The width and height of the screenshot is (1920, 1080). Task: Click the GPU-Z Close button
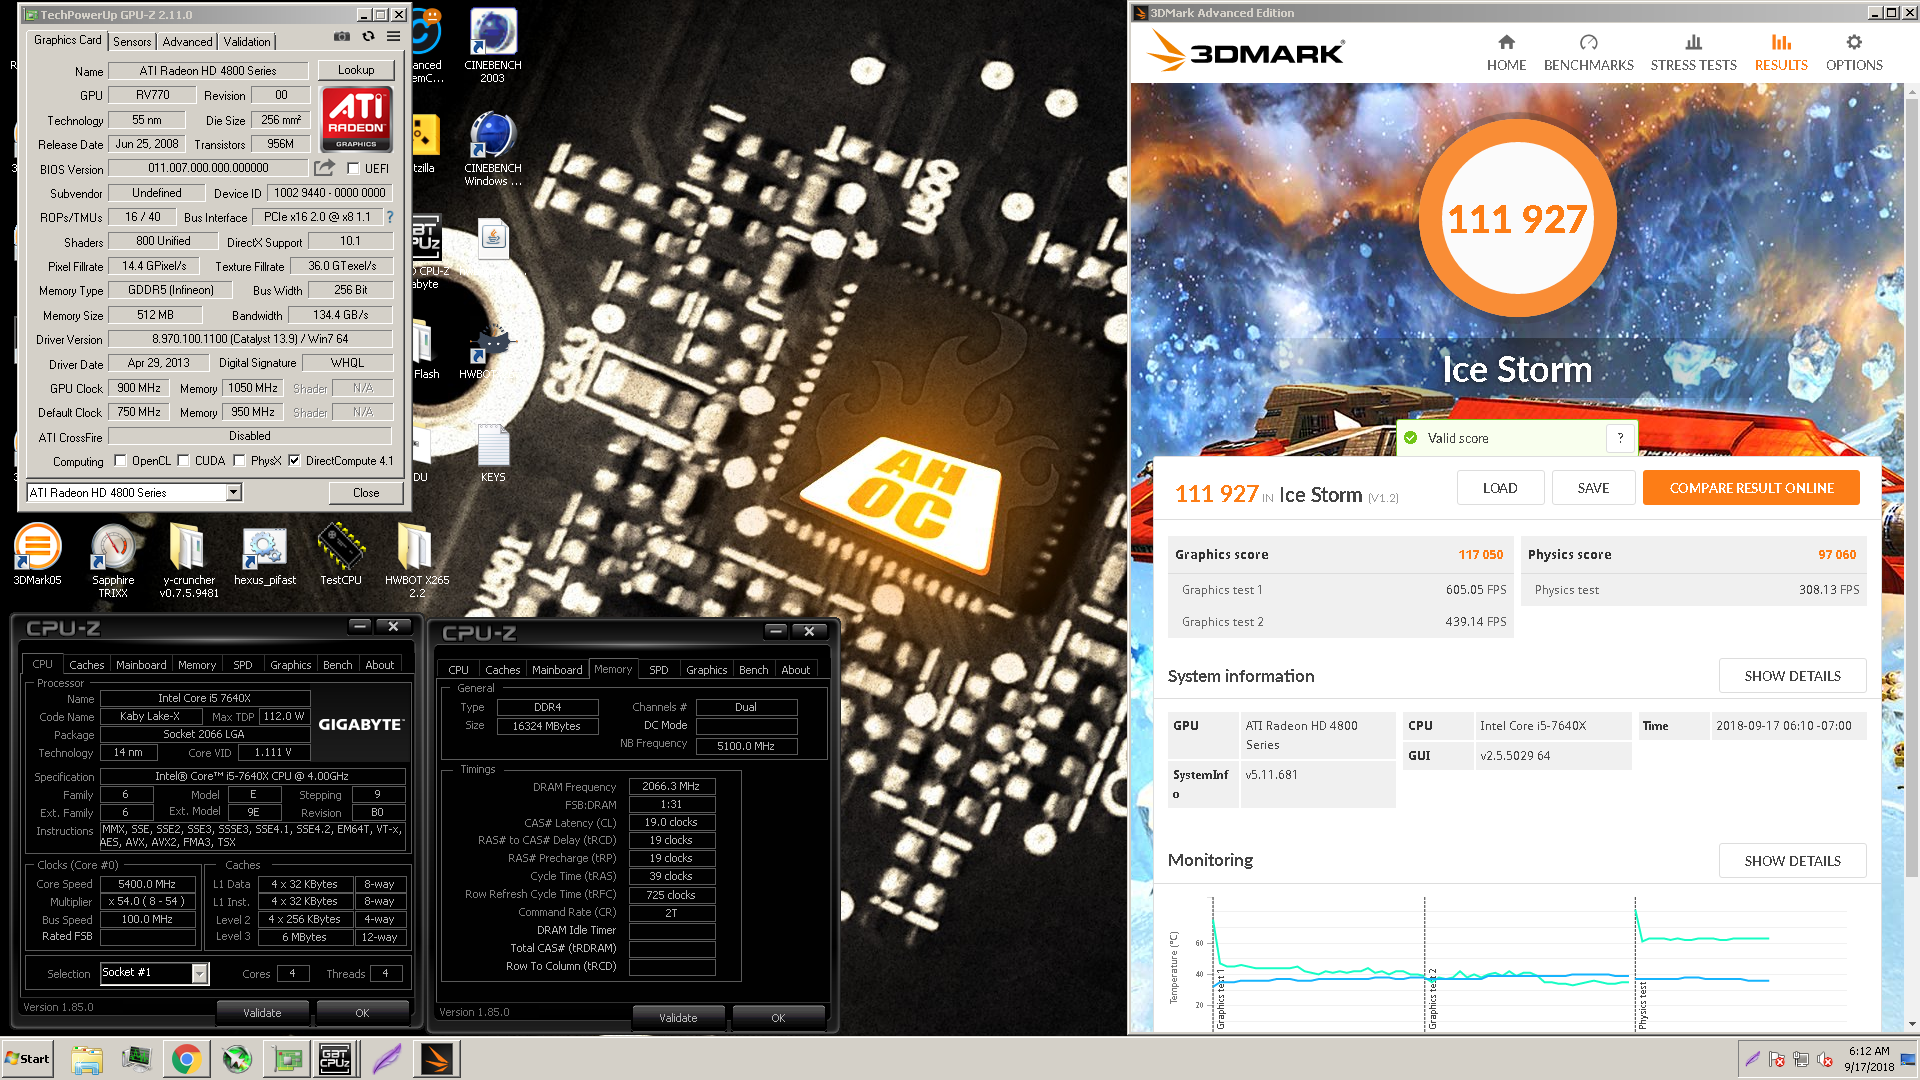pyautogui.click(x=366, y=493)
